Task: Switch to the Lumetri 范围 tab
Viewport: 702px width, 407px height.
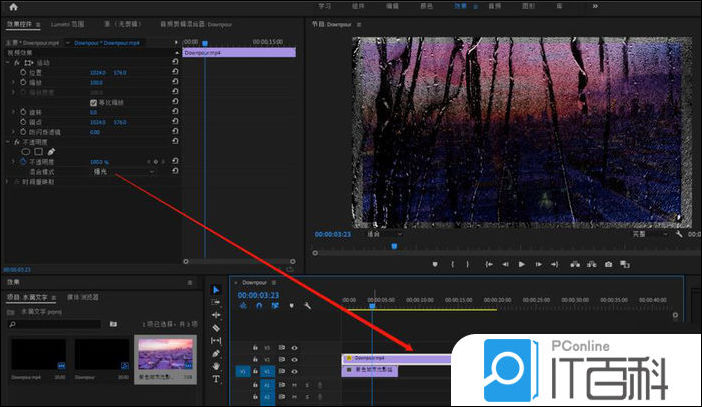Action: point(65,22)
